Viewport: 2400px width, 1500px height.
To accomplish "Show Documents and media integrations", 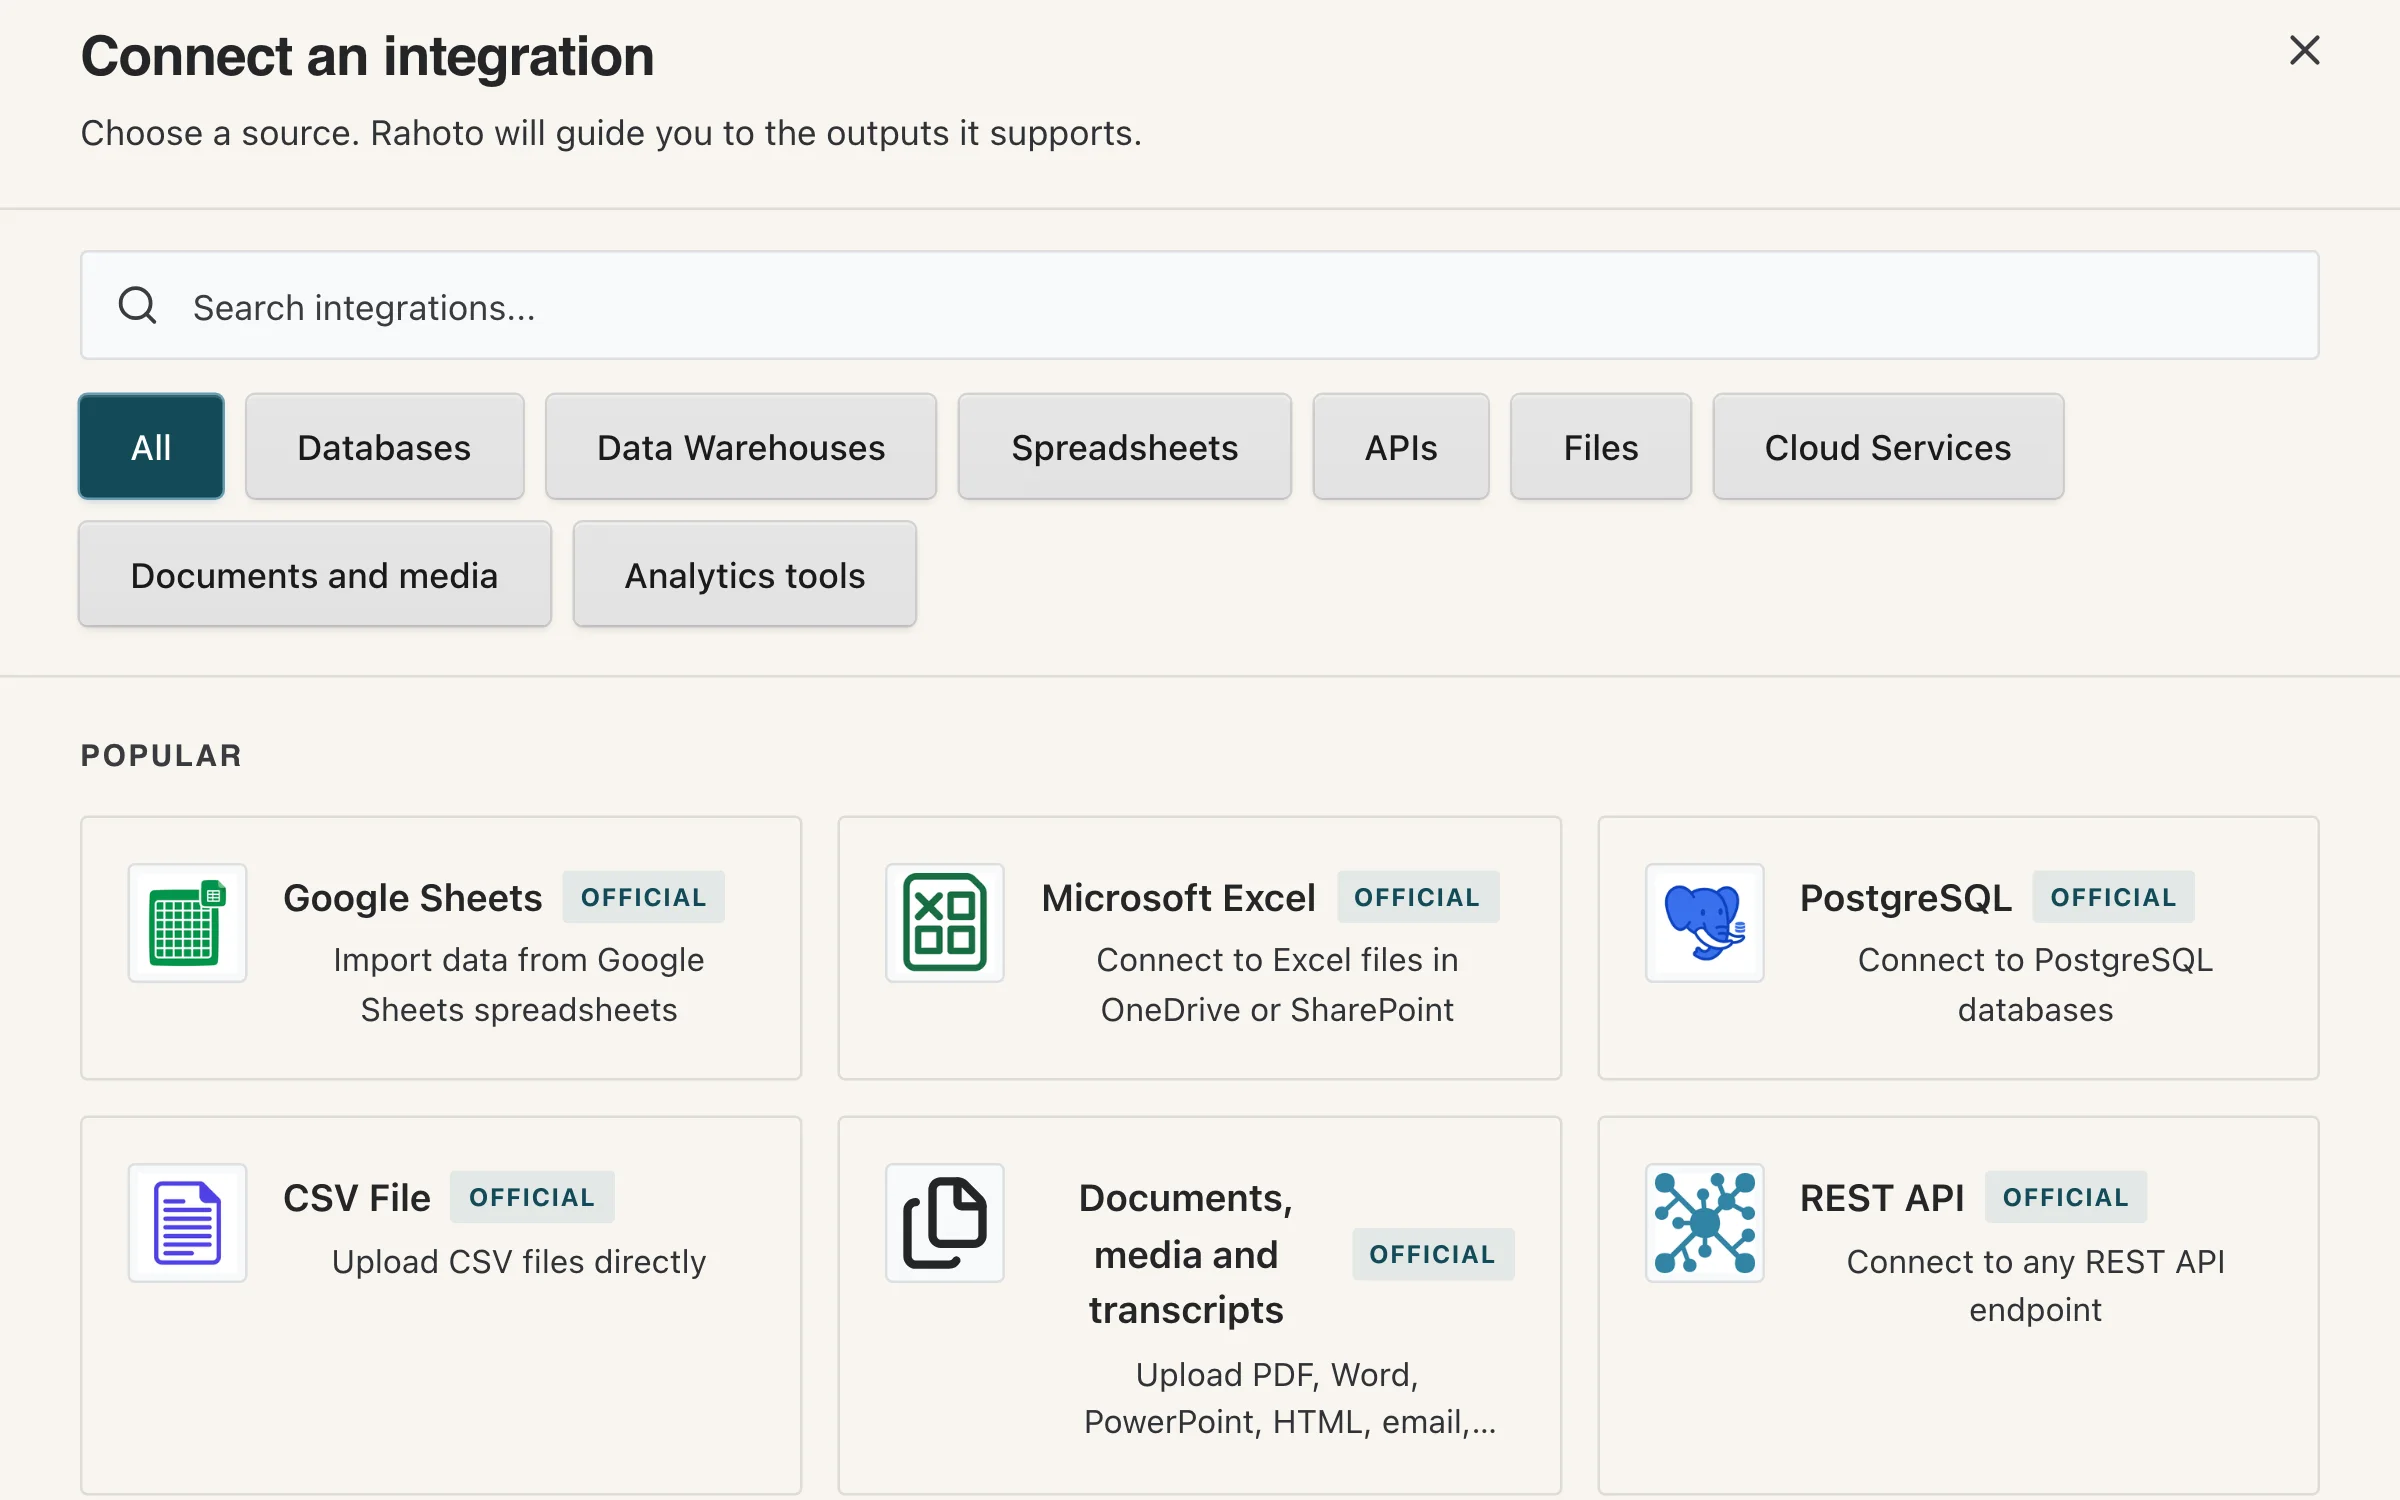I will [x=315, y=575].
